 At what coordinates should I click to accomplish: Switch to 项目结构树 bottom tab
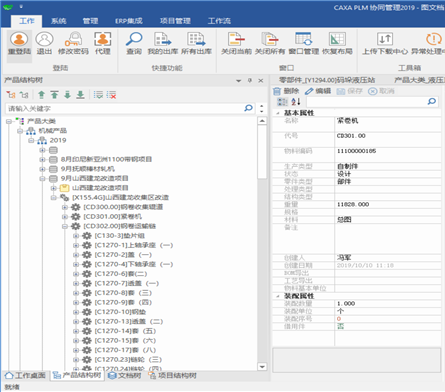[172, 376]
